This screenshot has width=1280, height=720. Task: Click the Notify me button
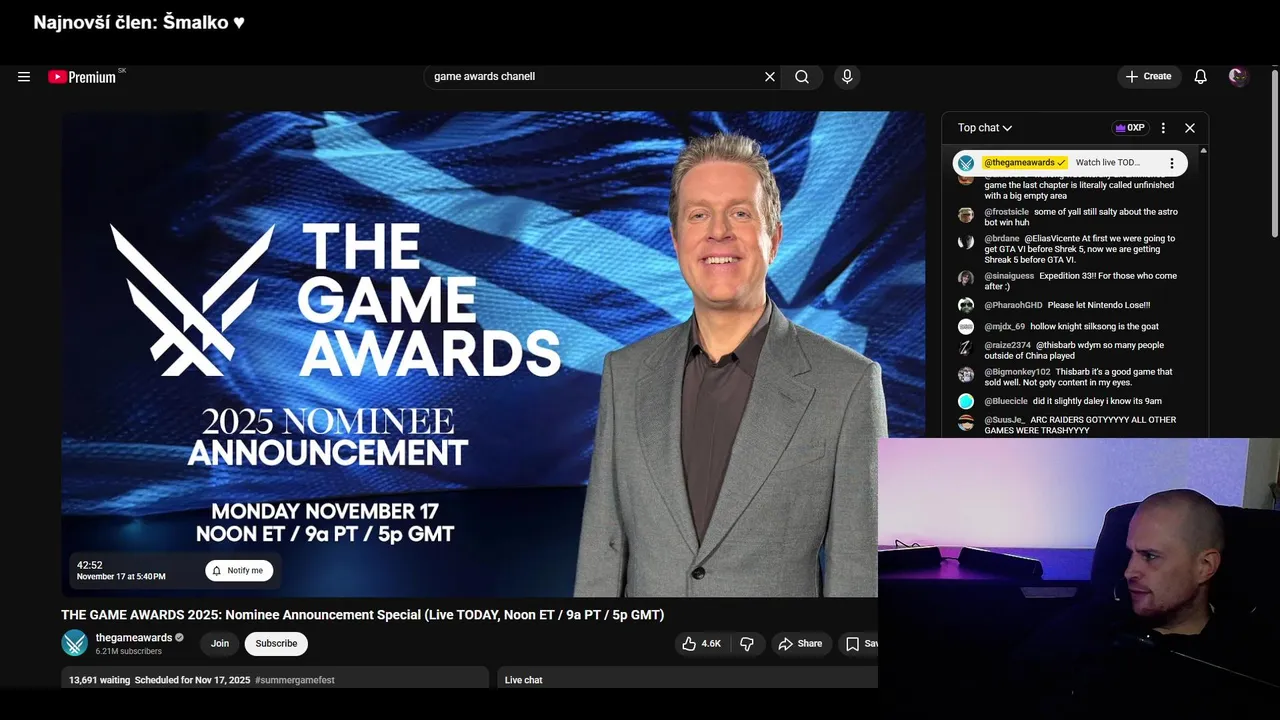point(239,571)
